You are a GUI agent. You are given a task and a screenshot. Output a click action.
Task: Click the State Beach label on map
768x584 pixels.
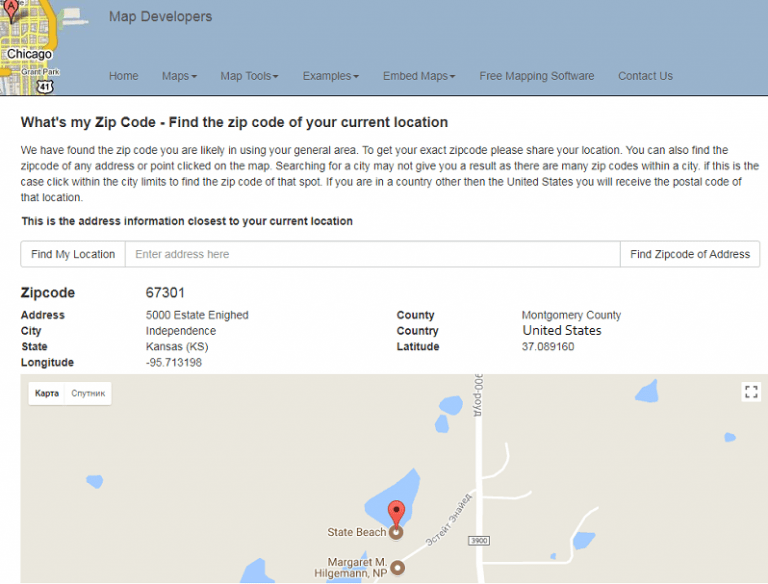point(356,532)
